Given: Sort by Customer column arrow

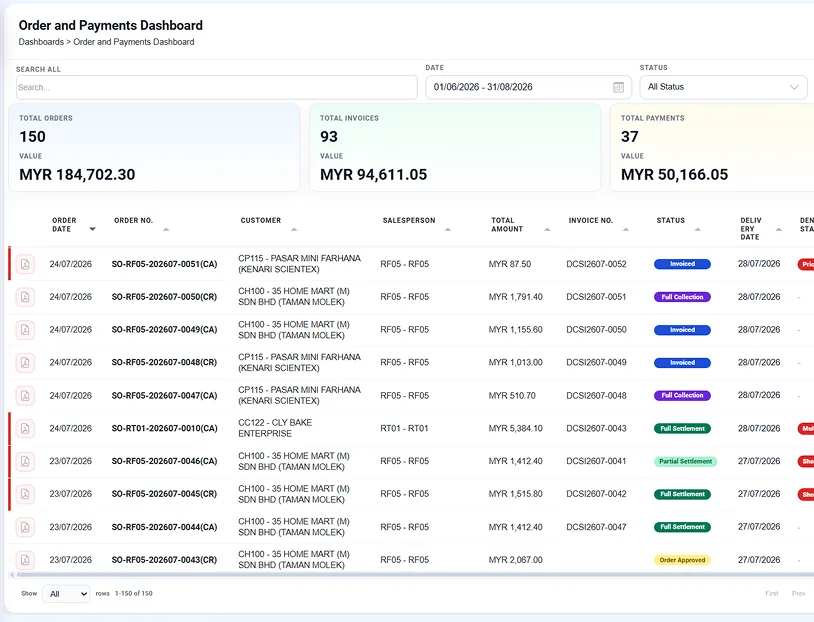Looking at the screenshot, I should [294, 229].
